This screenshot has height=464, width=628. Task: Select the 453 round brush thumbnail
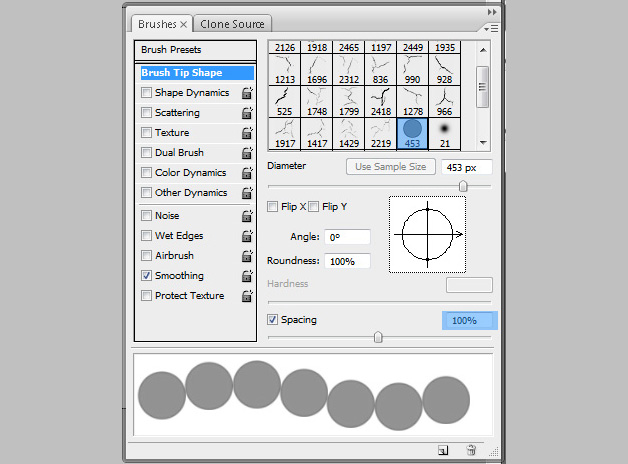pos(413,134)
